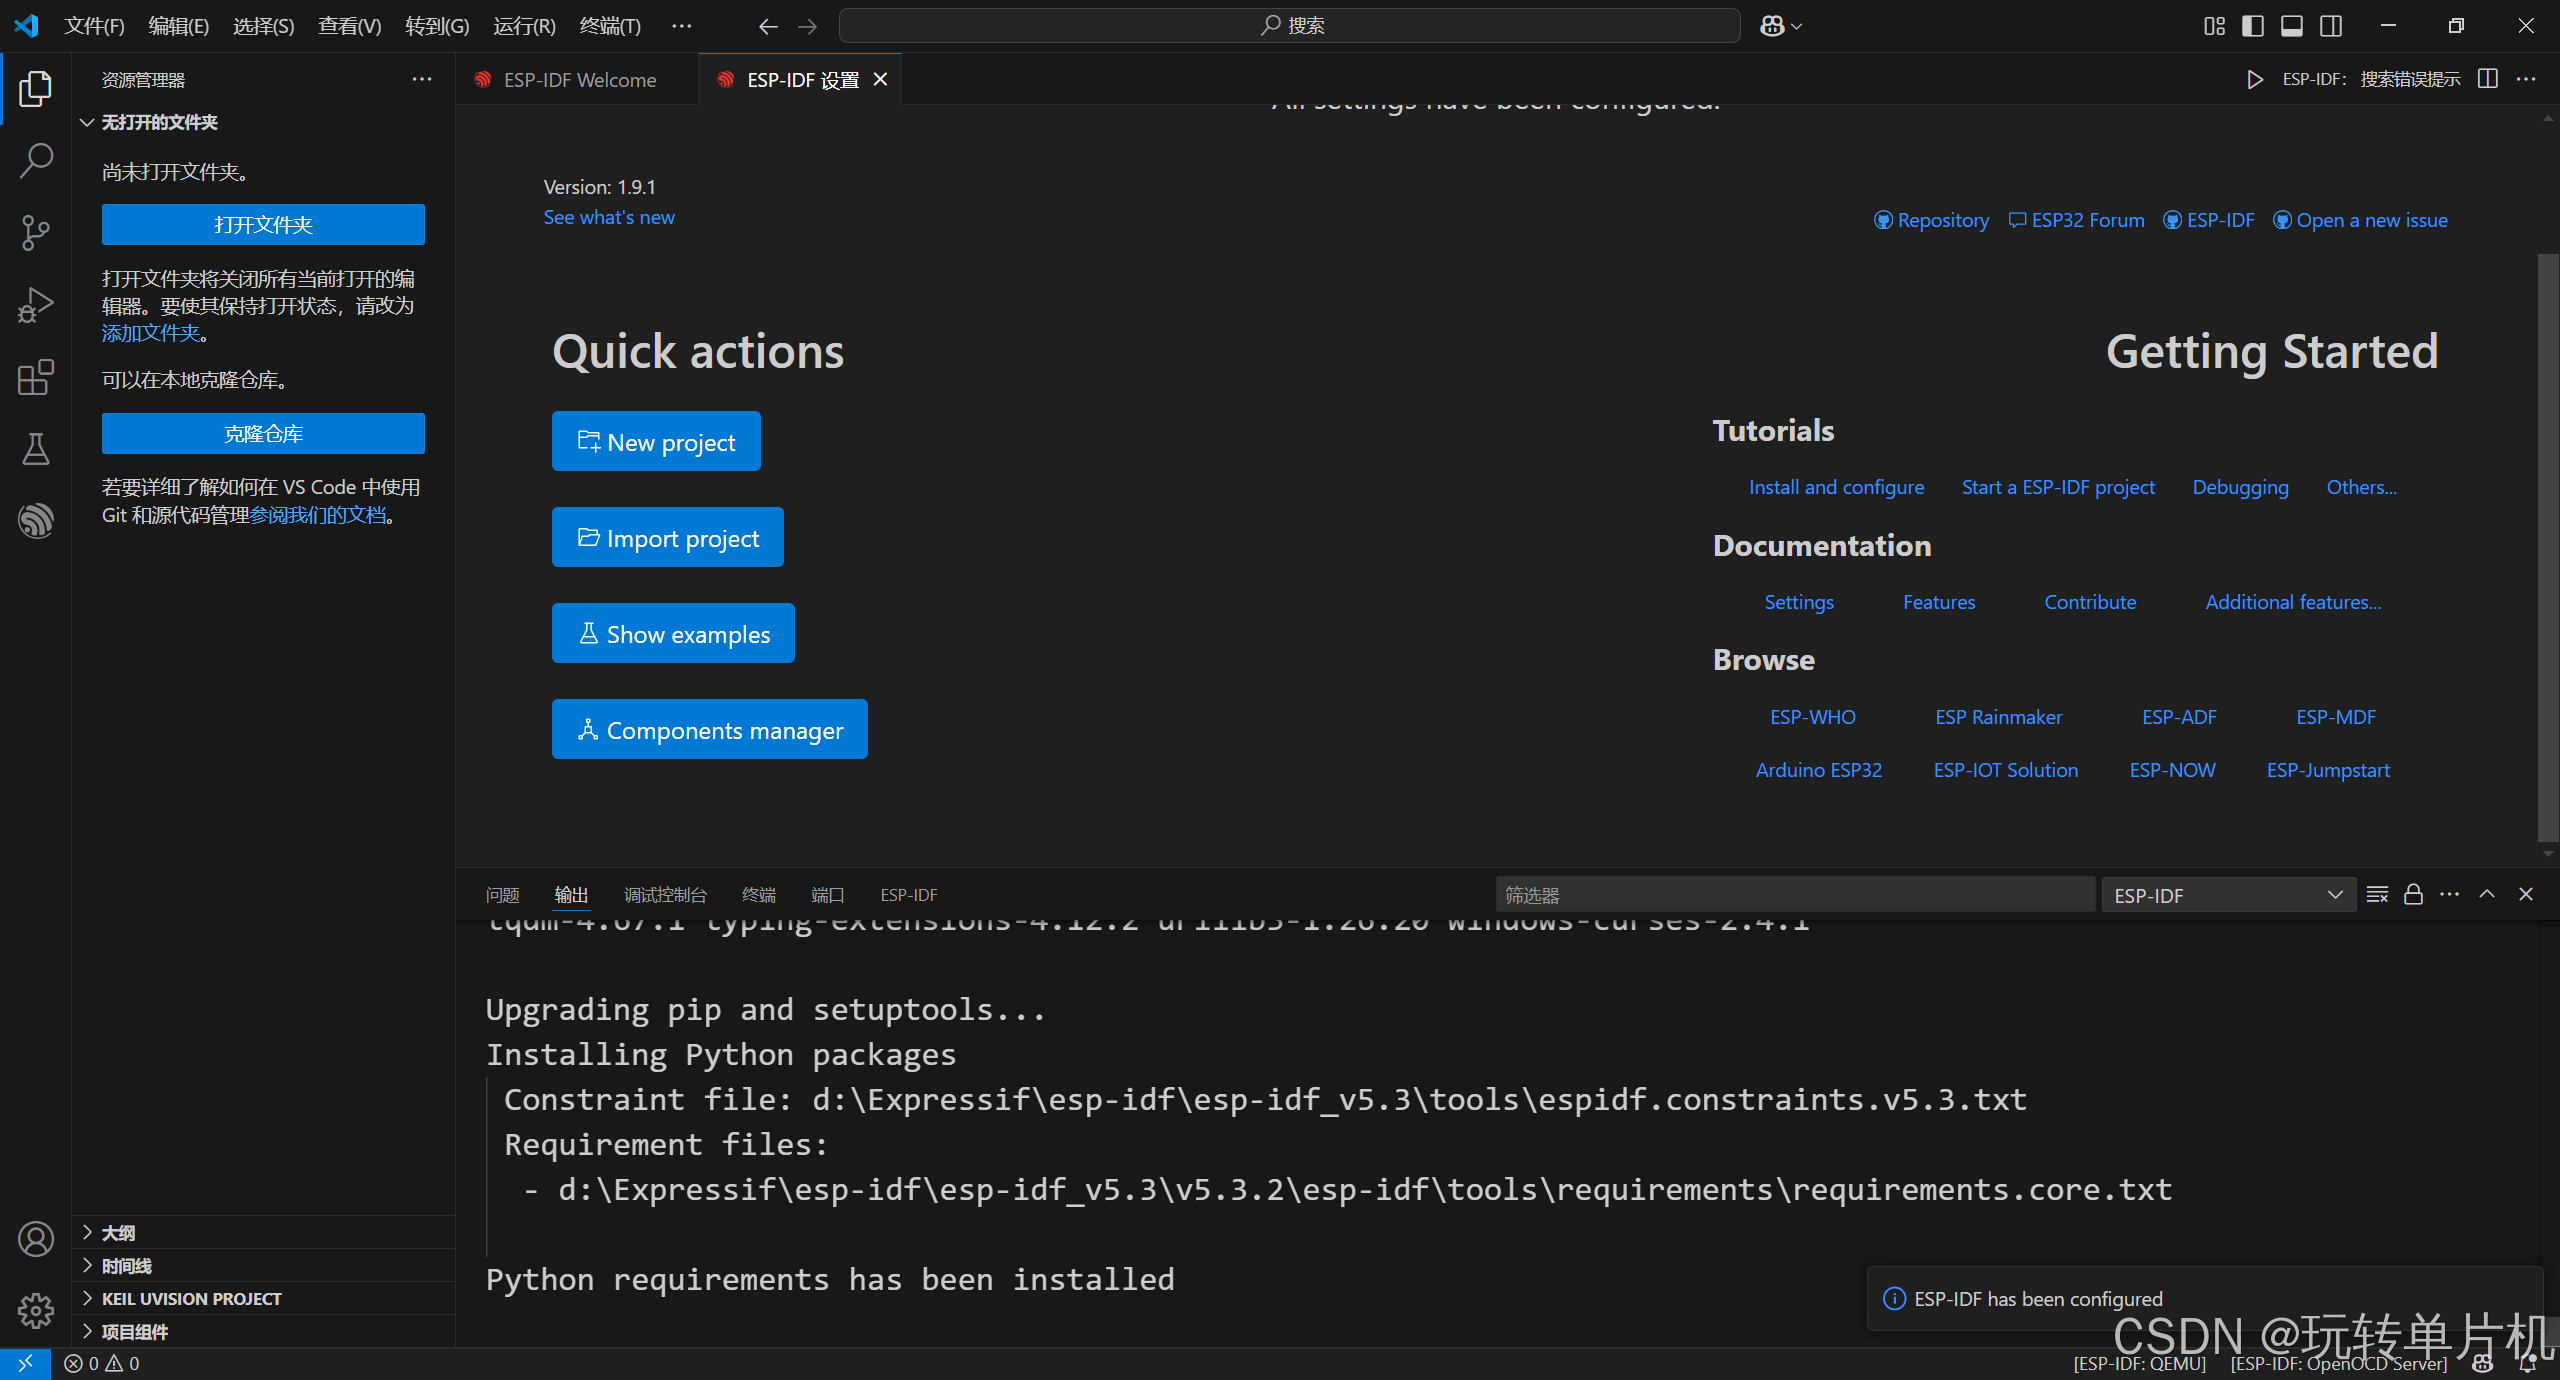Open the ESP-IDF extension sidebar icon
This screenshot has width=2560, height=1380.
coord(36,520)
